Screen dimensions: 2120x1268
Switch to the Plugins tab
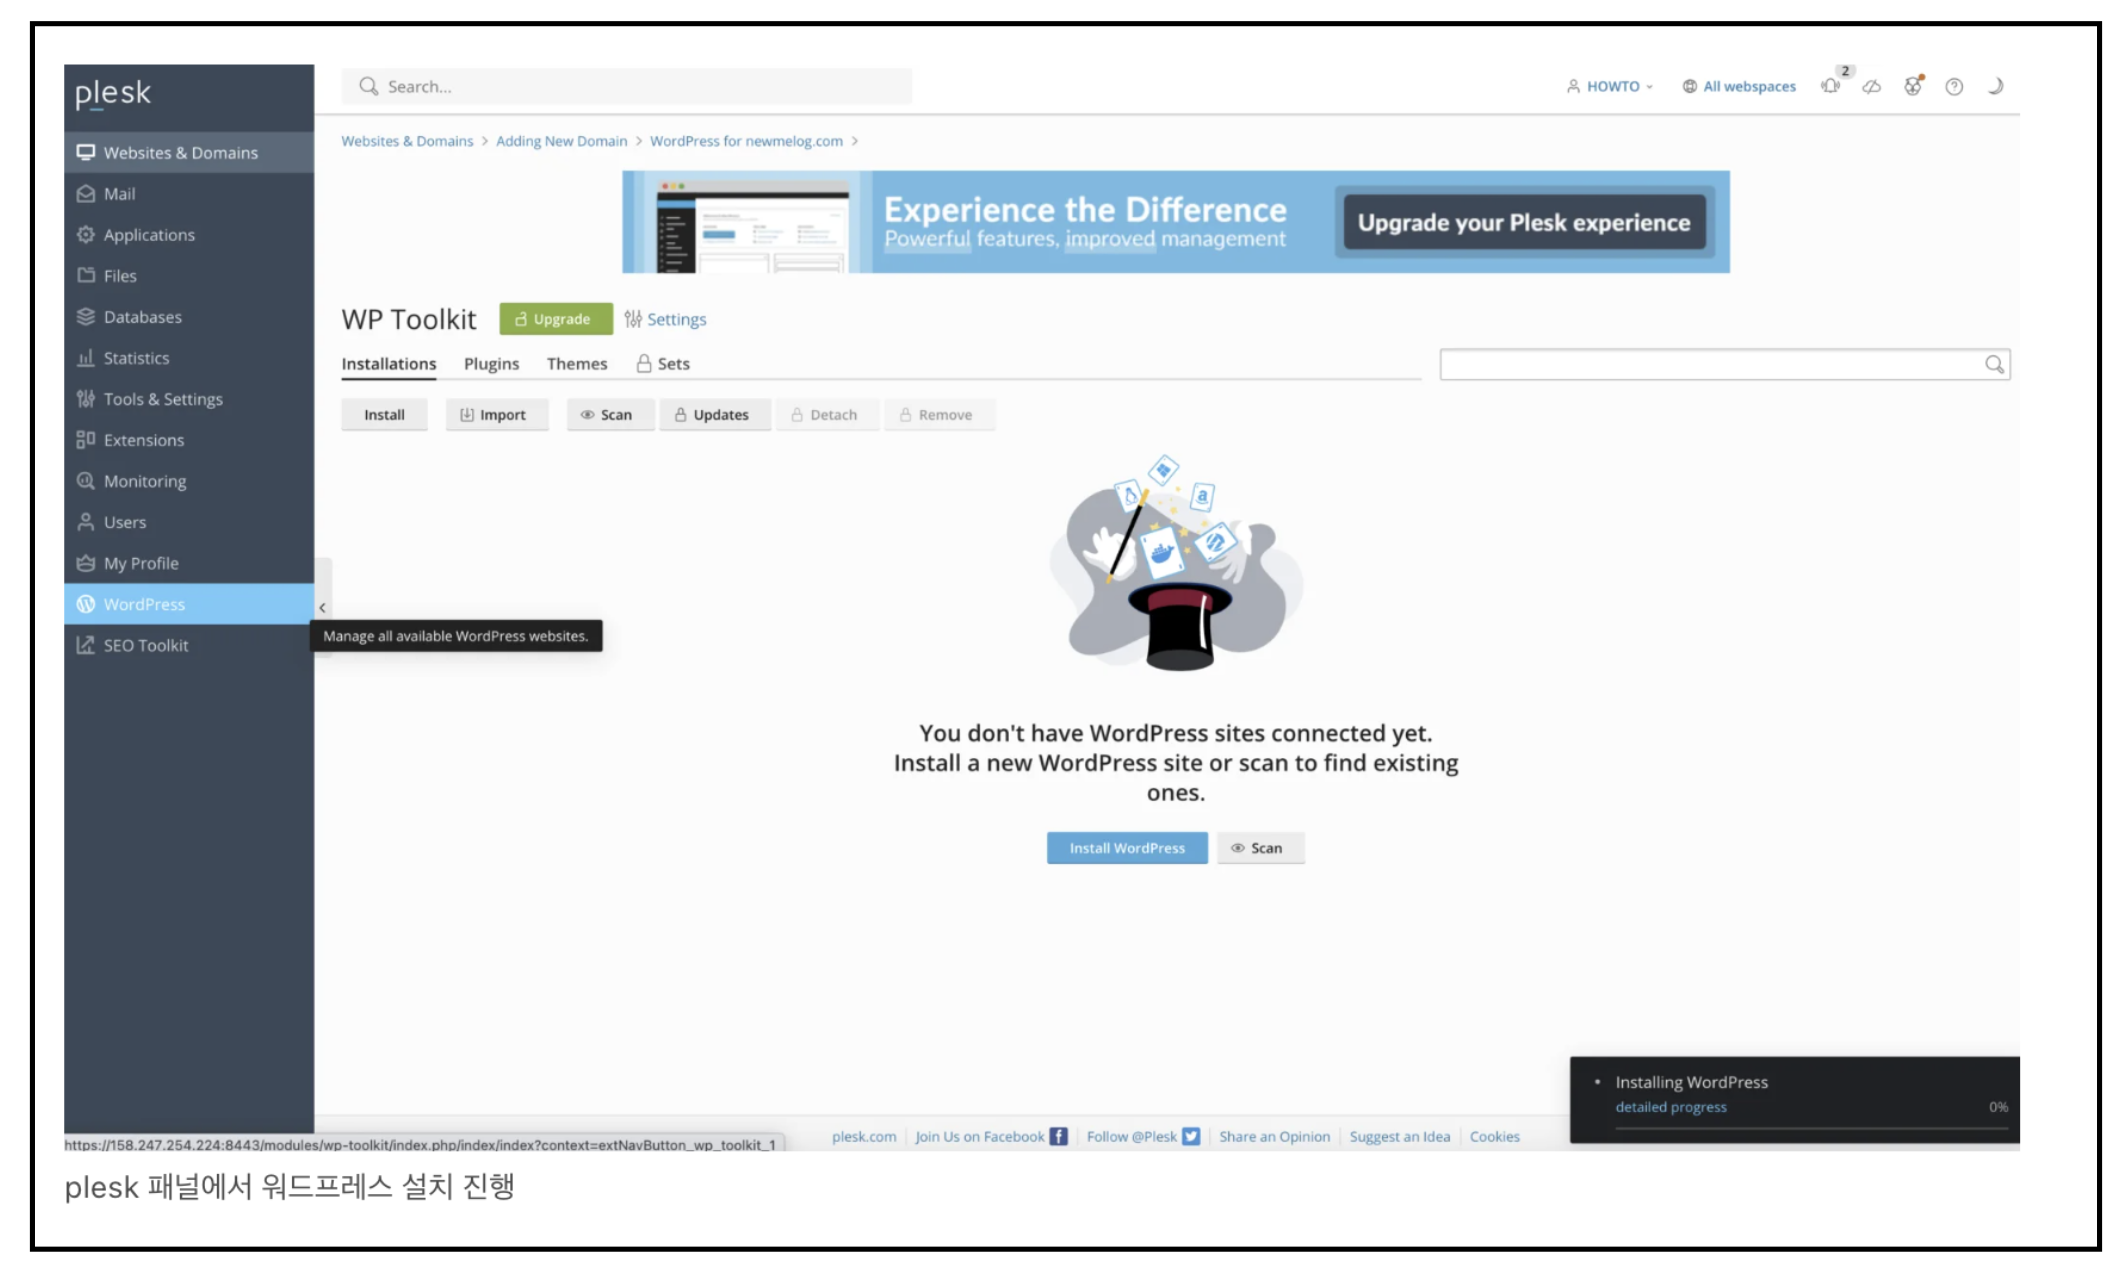pyautogui.click(x=491, y=364)
